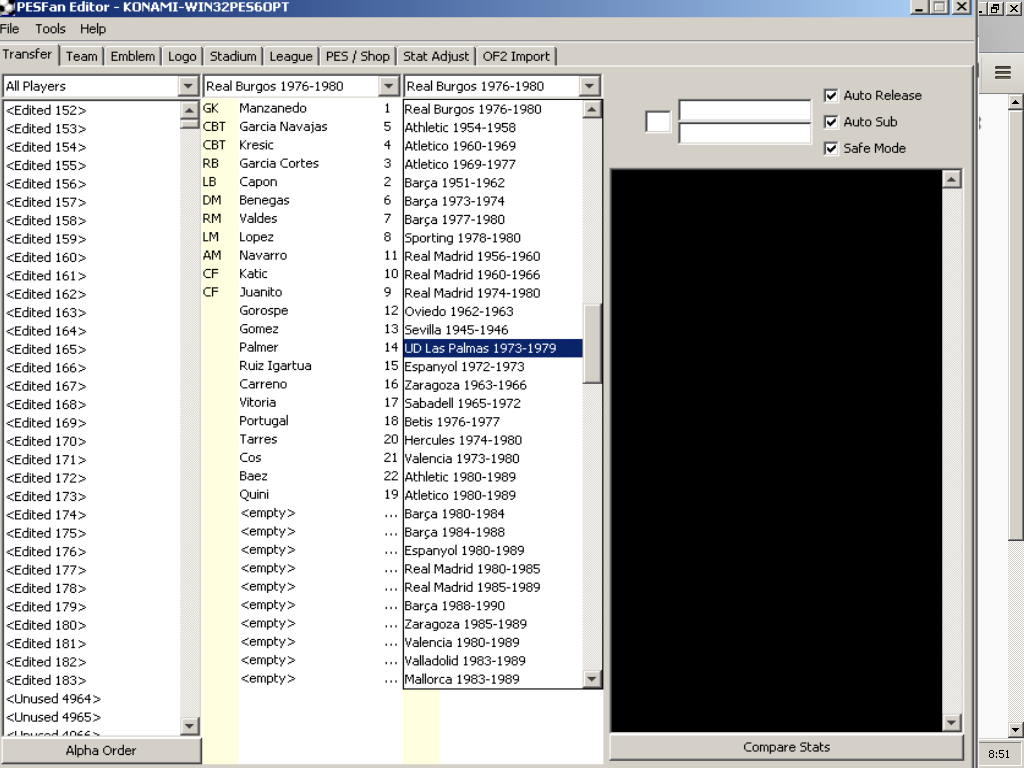This screenshot has width=1024, height=768.
Task: Click the Compare Stats button
Action: click(786, 747)
